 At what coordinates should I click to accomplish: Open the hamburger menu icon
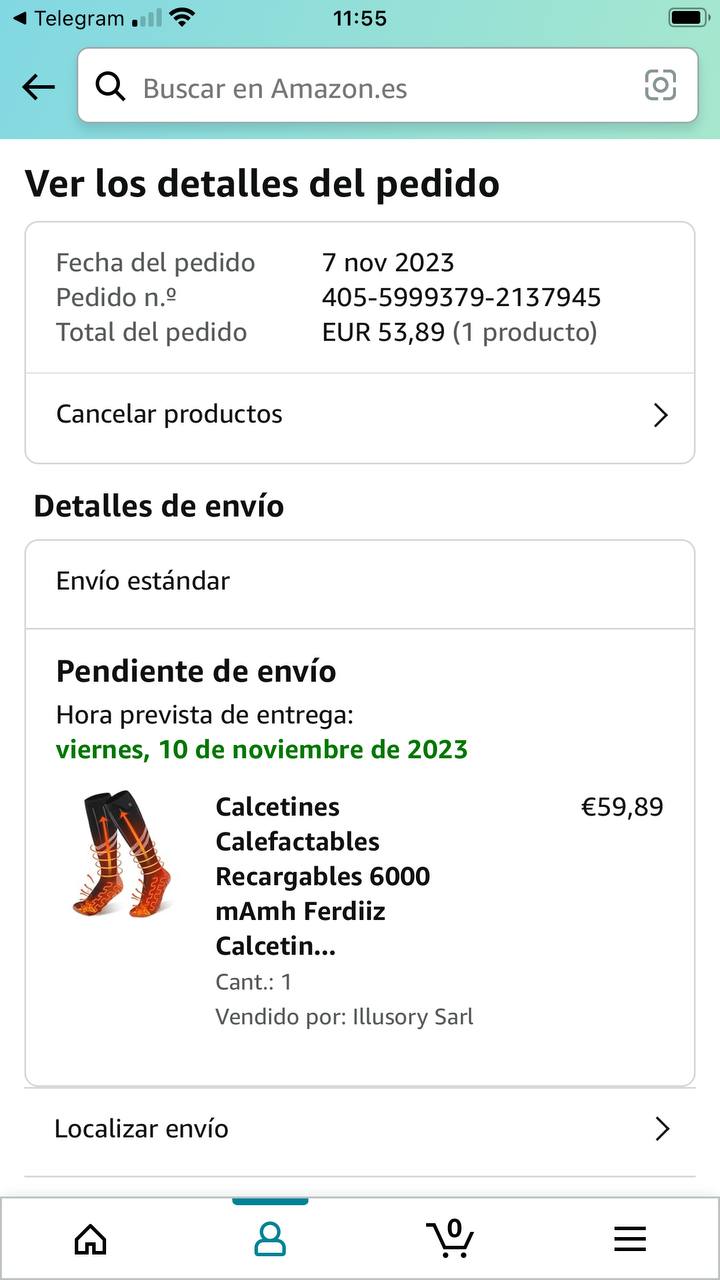(629, 1239)
